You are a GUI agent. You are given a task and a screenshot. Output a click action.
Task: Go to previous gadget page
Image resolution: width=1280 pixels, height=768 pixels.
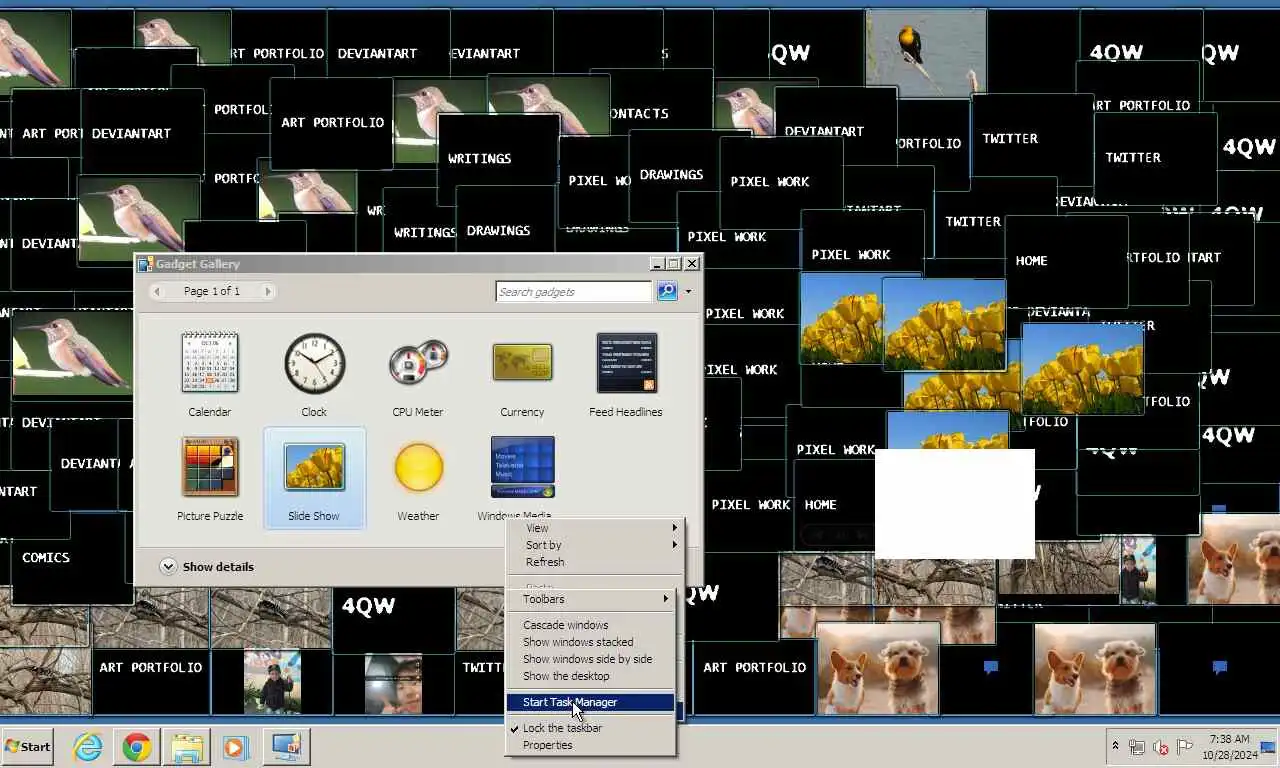[x=157, y=291]
